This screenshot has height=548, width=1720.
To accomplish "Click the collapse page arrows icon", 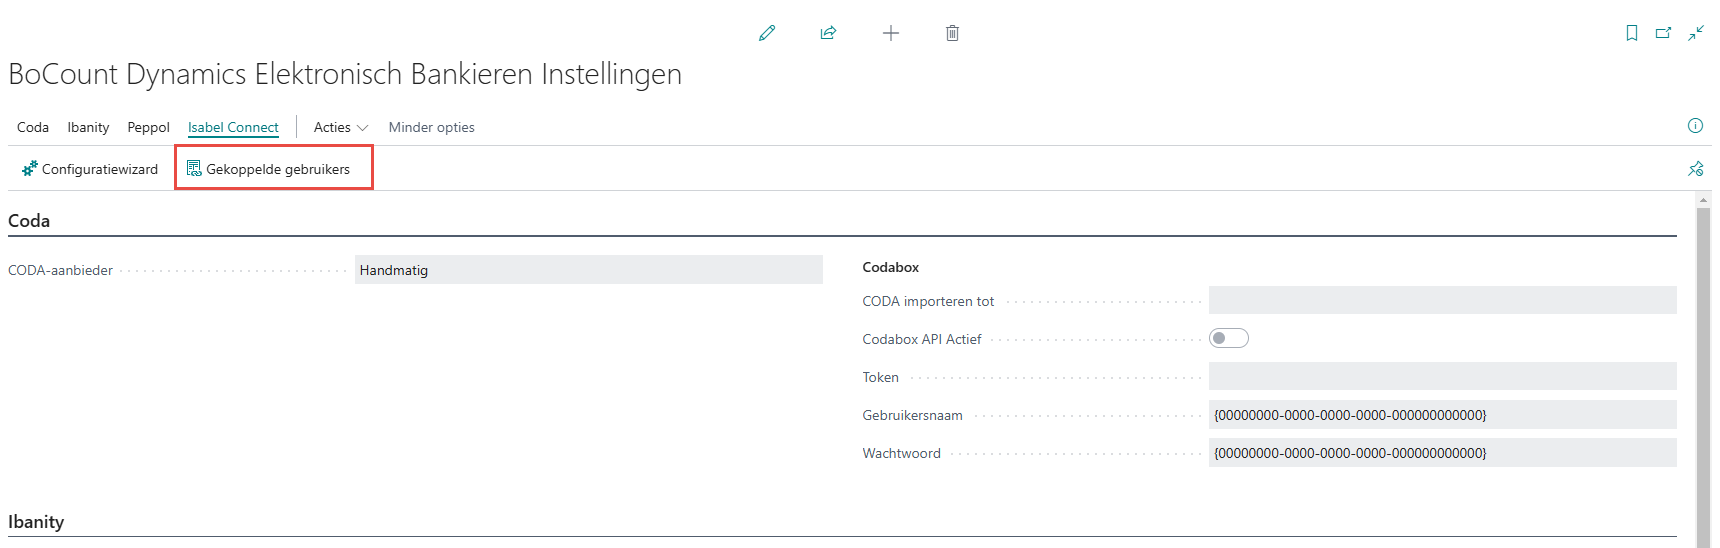I will [1696, 33].
